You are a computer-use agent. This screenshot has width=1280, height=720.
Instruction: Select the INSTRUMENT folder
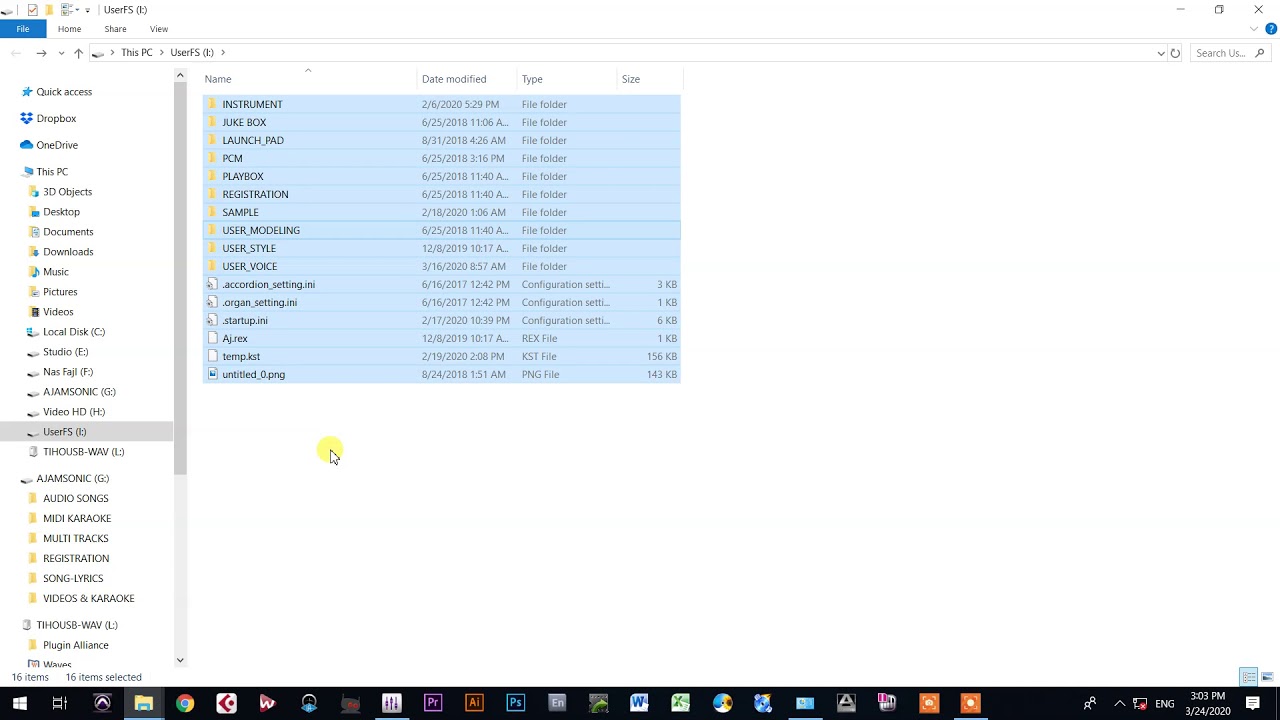(x=441, y=104)
